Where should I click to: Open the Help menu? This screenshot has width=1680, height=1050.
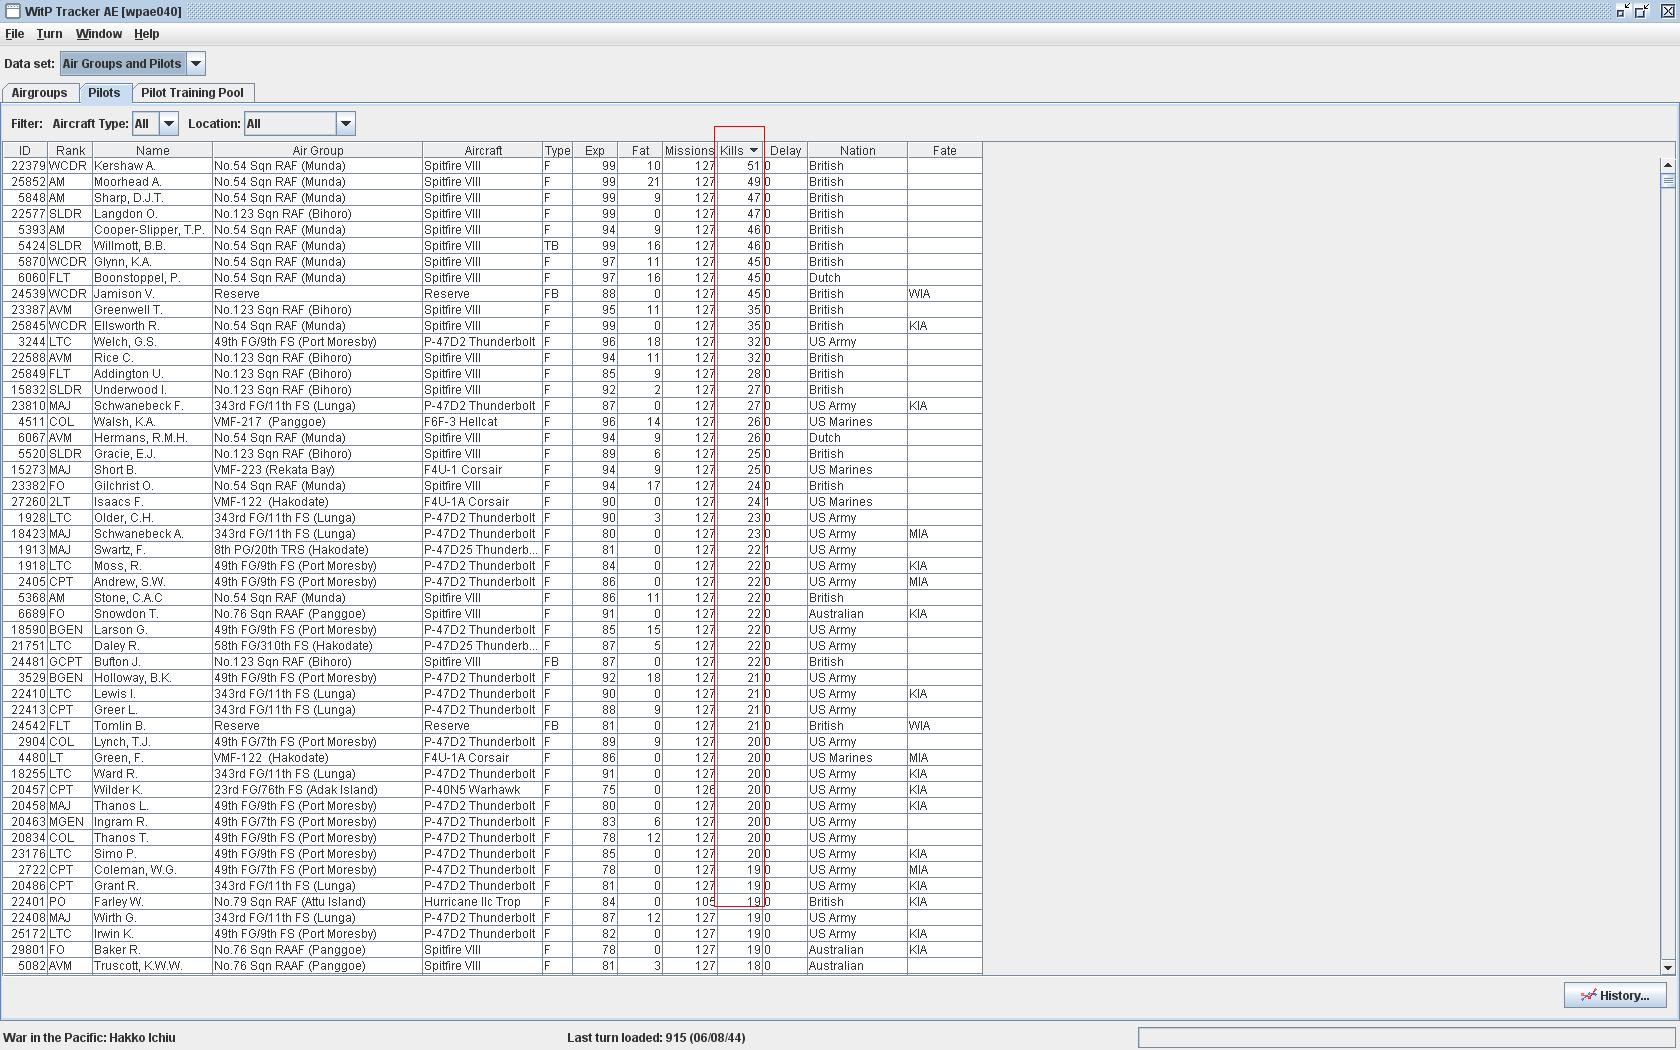147,34
